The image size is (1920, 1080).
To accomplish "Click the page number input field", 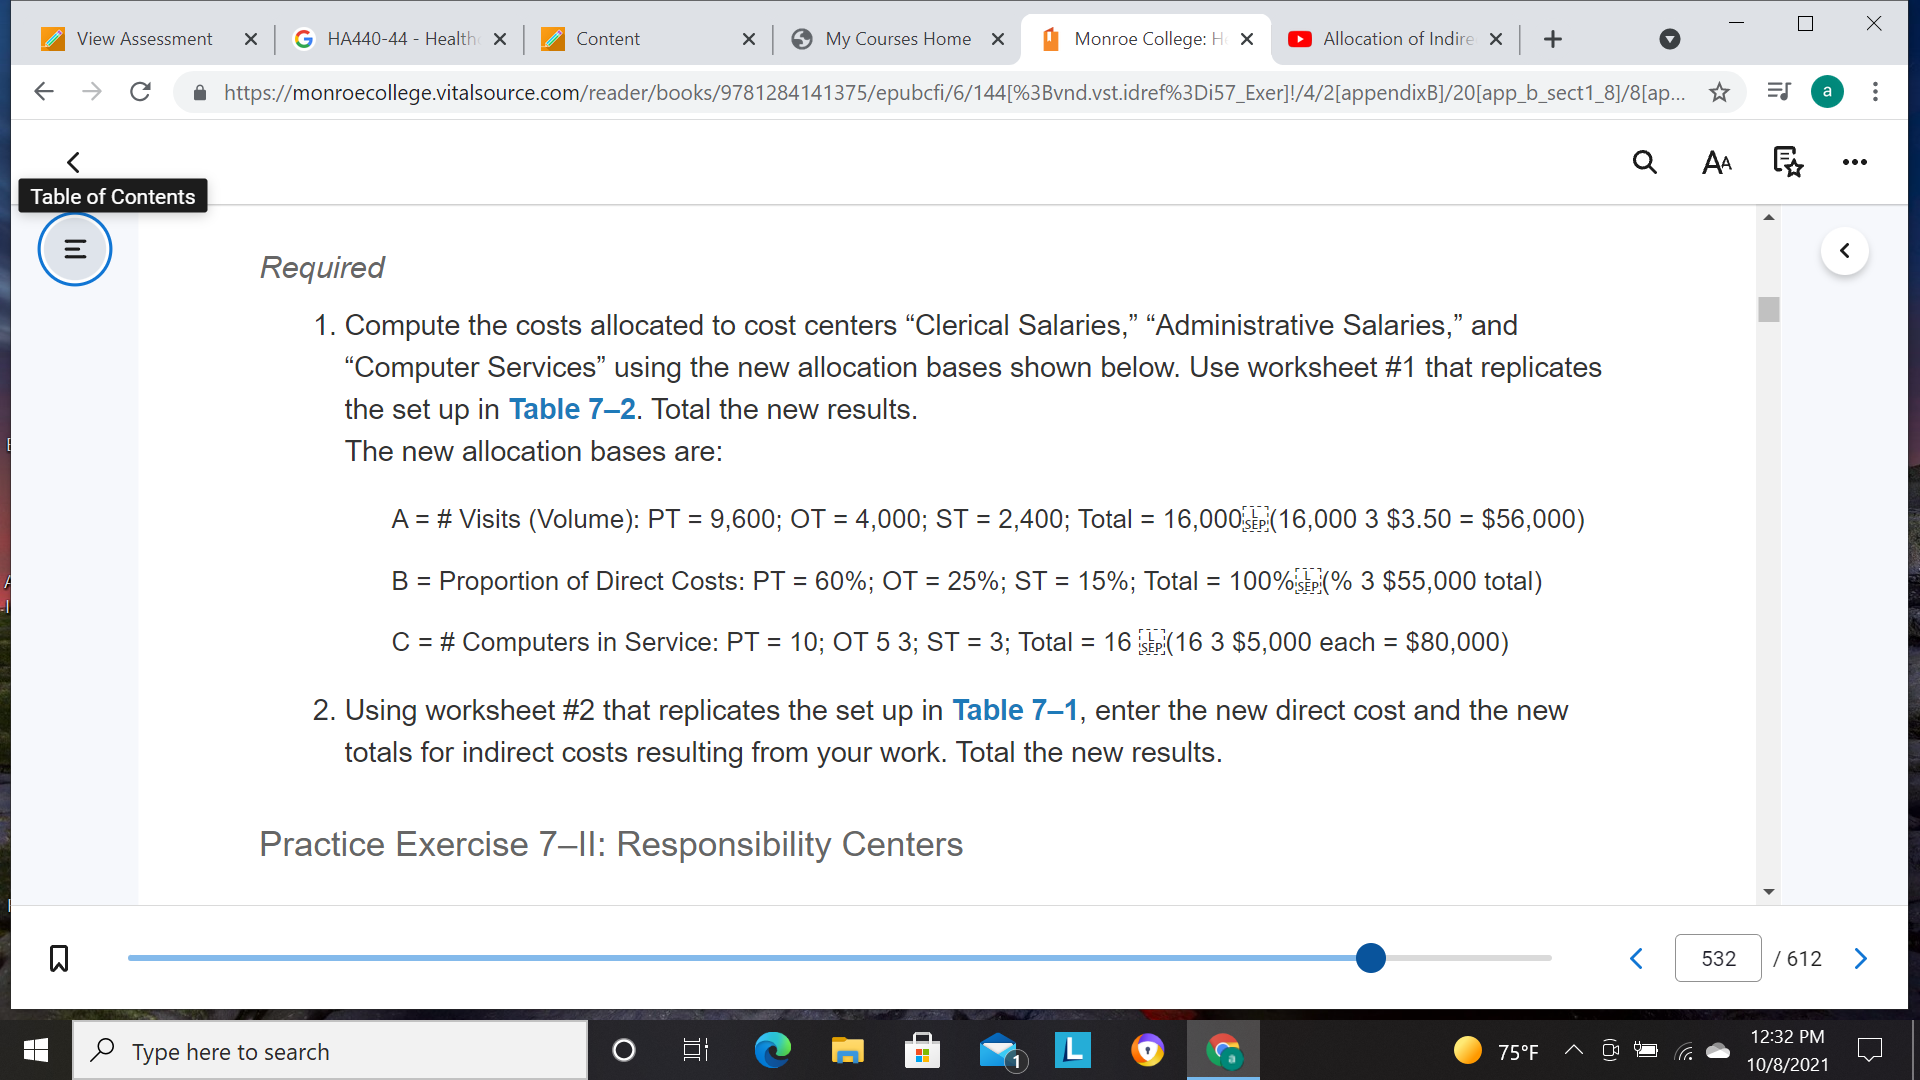I will point(1717,959).
